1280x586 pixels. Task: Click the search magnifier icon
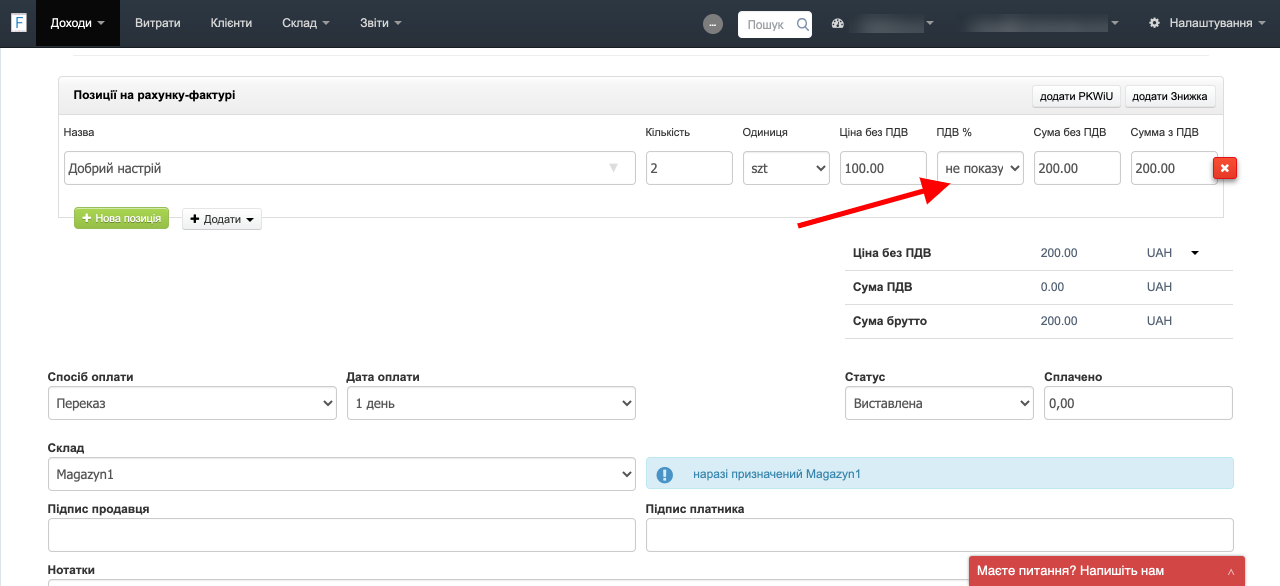pyautogui.click(x=802, y=24)
